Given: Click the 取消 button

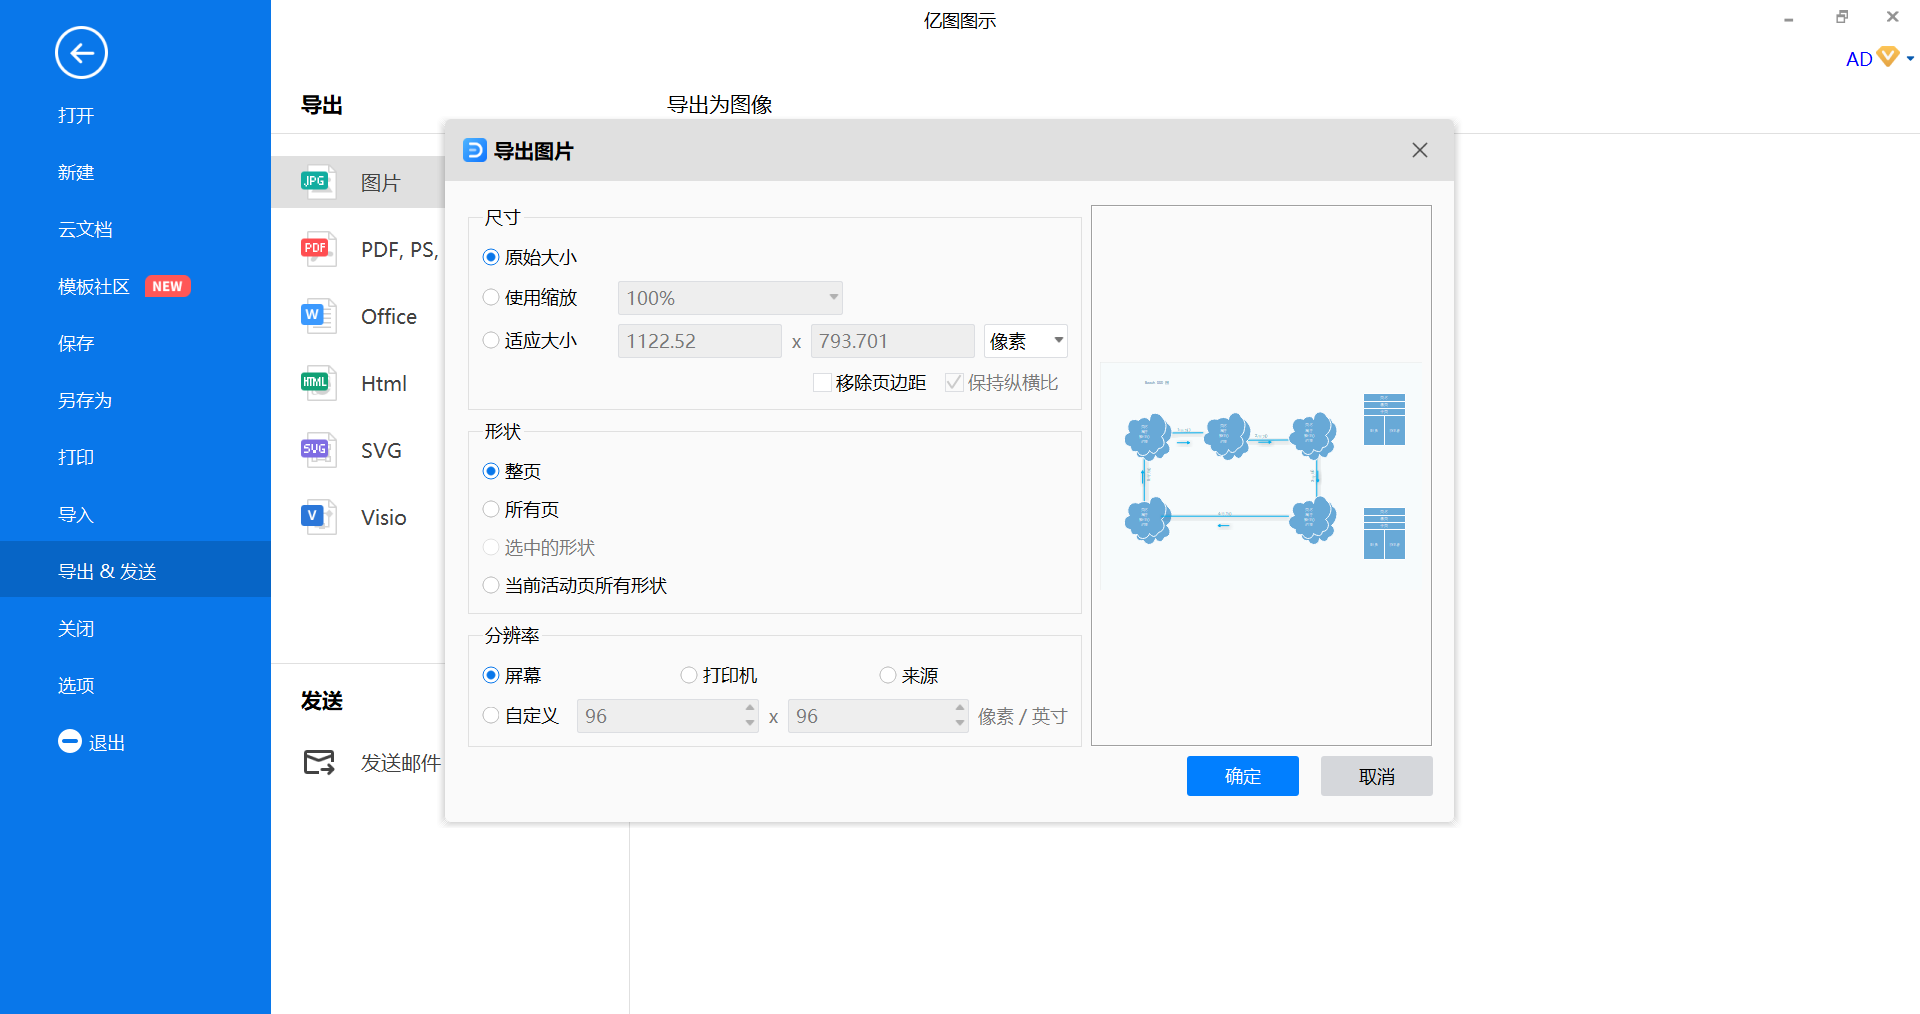Looking at the screenshot, I should 1377,776.
